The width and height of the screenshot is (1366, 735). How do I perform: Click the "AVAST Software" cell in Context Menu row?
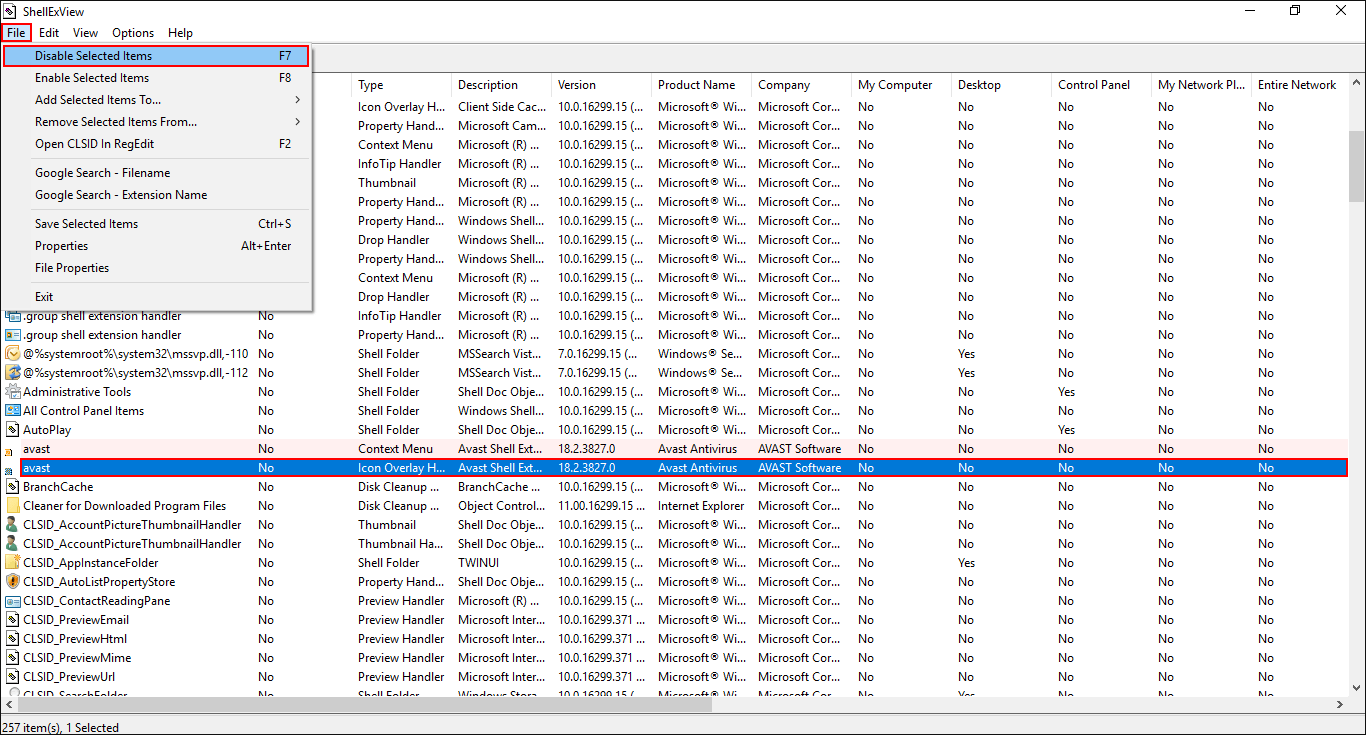(x=799, y=449)
